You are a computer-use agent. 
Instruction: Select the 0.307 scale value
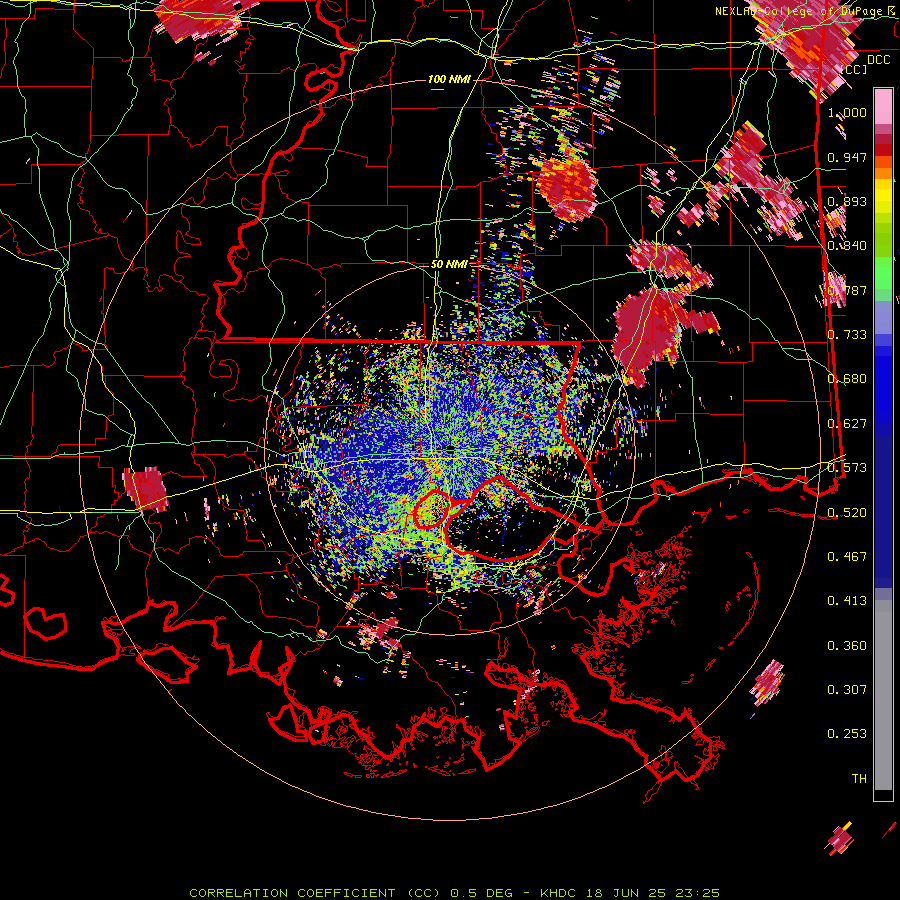coord(847,690)
